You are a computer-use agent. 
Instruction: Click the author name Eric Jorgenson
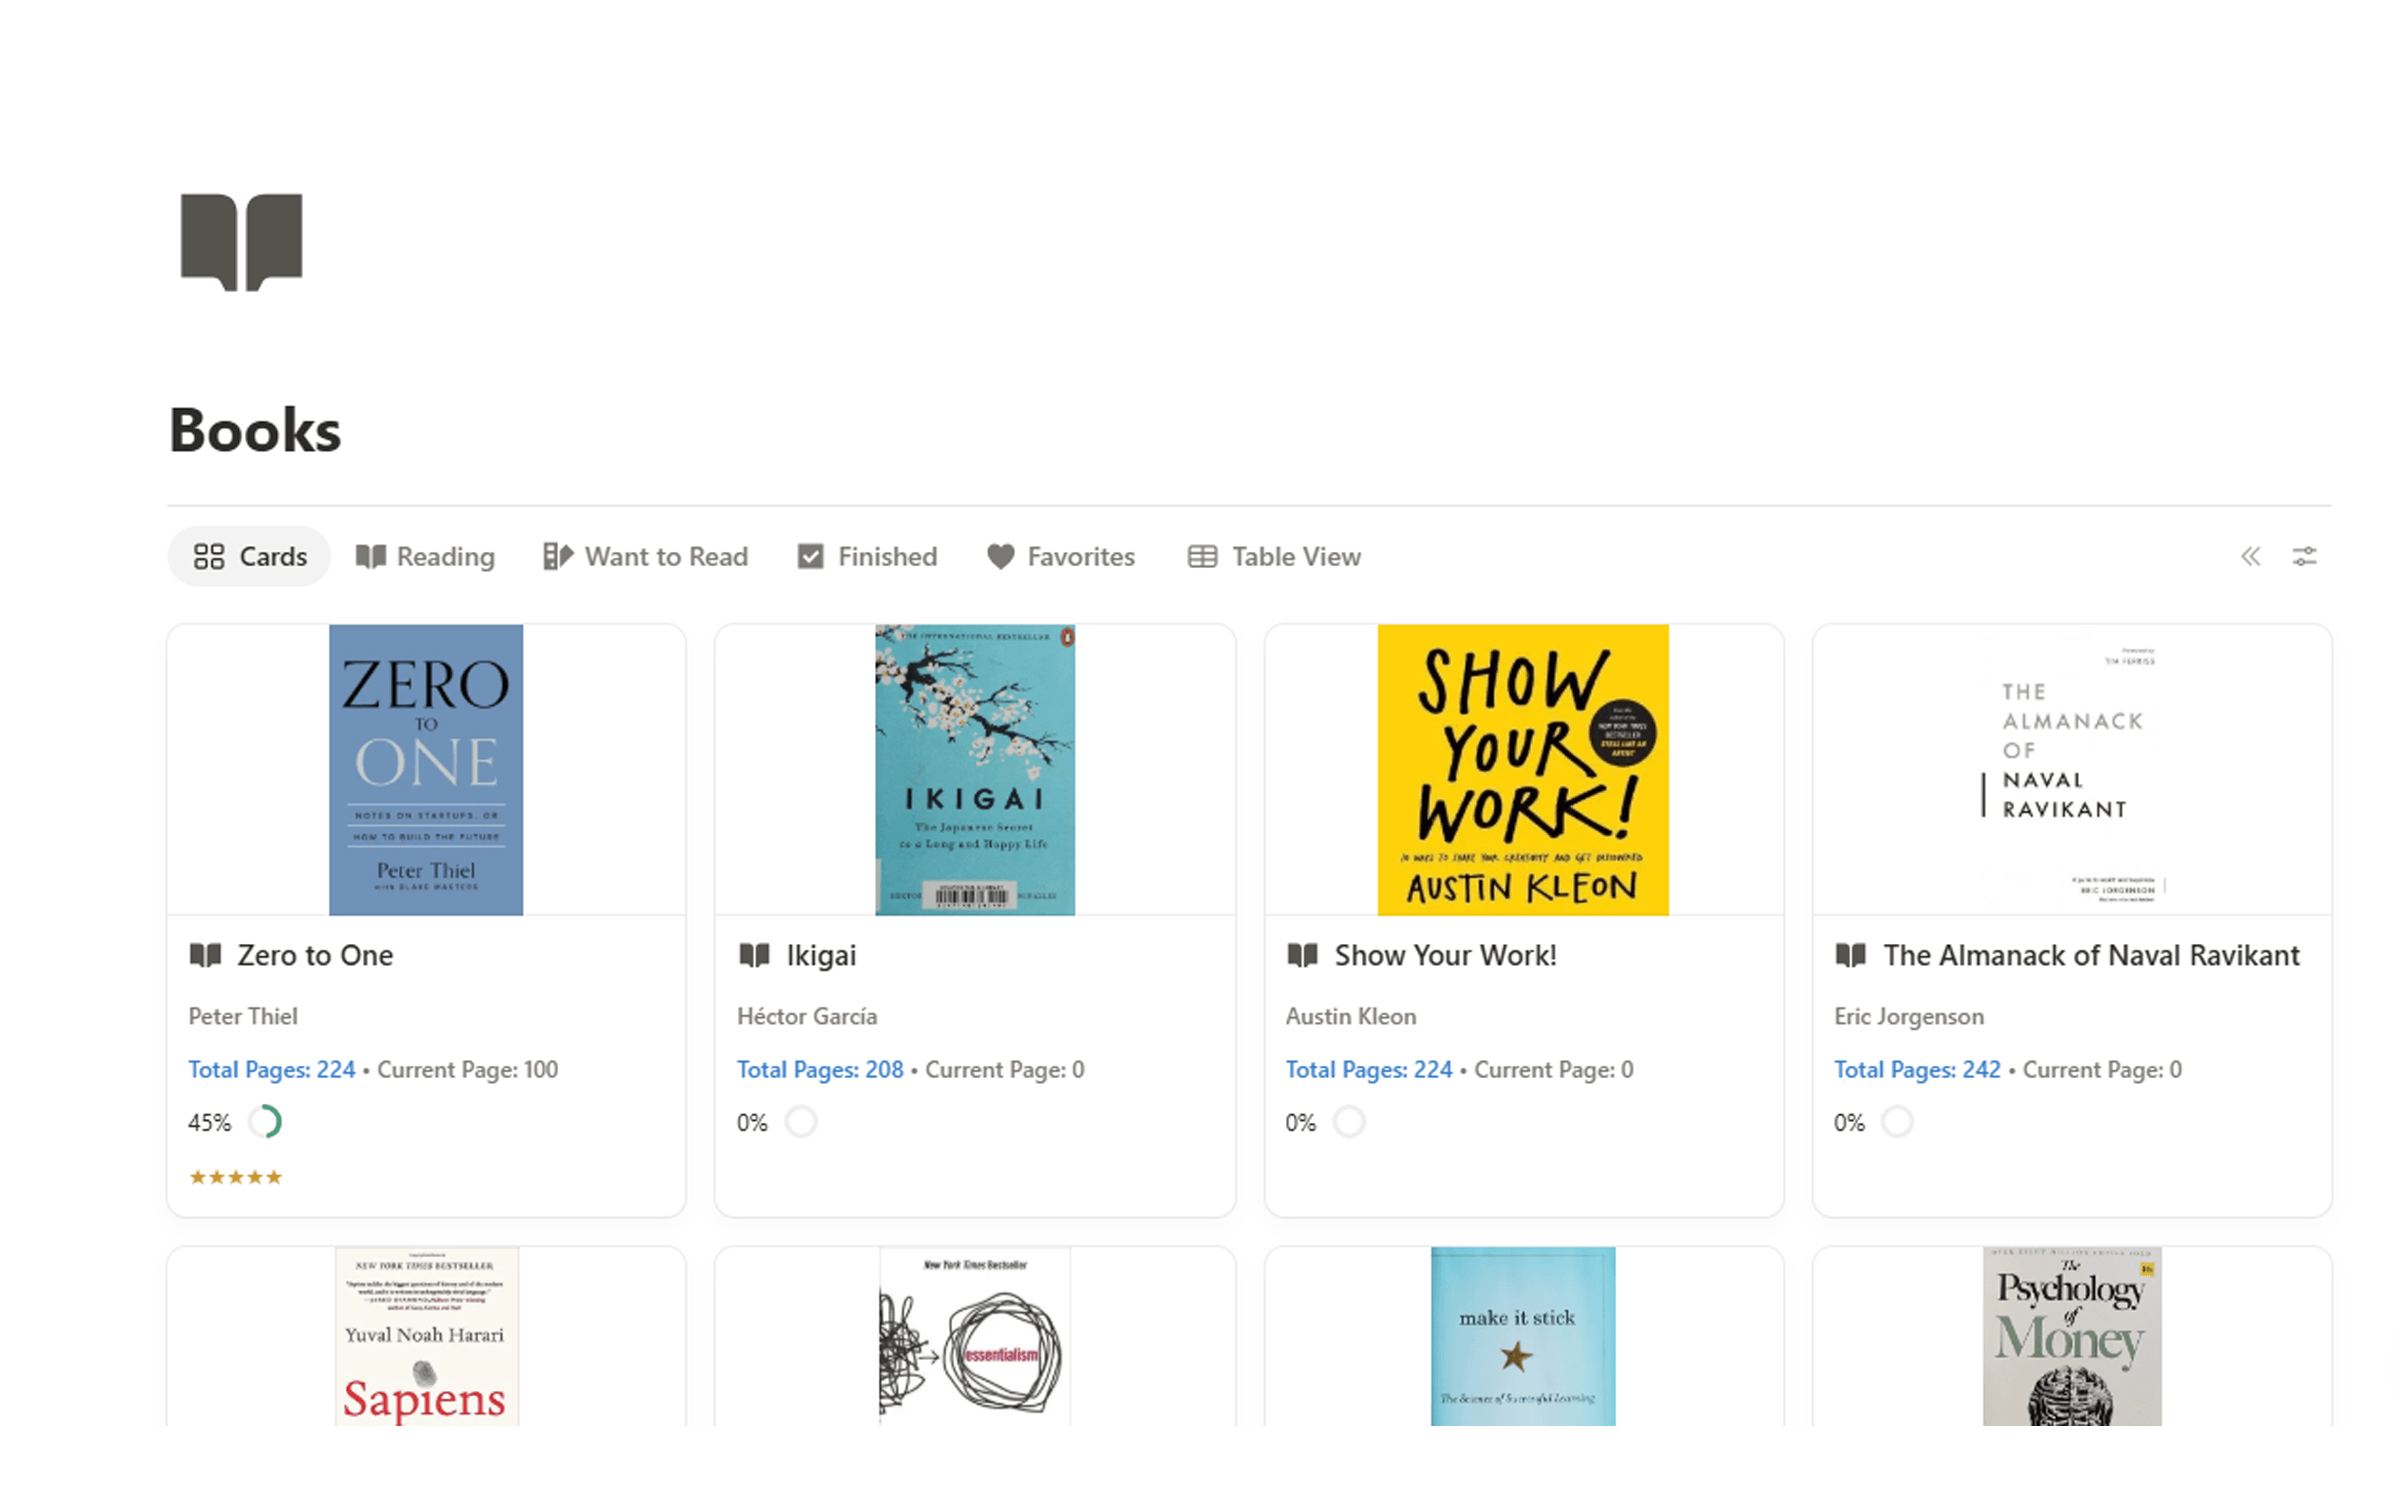(x=1909, y=1017)
